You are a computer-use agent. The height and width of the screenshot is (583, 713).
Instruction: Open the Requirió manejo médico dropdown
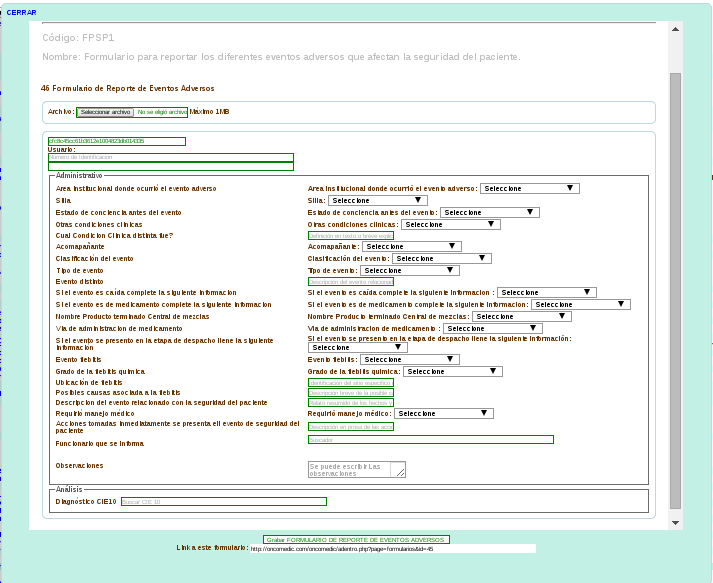click(443, 413)
